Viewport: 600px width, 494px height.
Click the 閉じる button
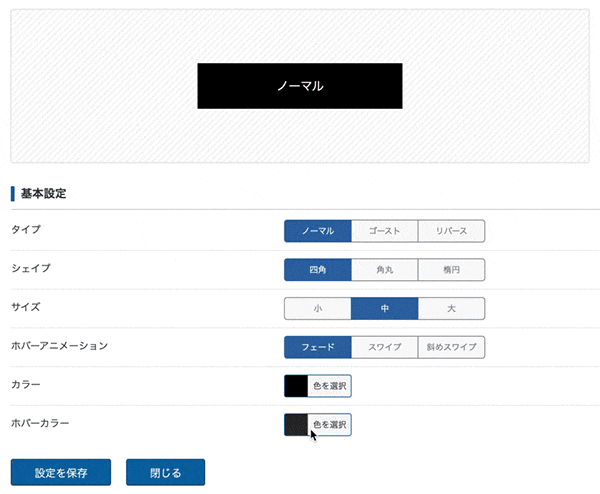[x=165, y=473]
